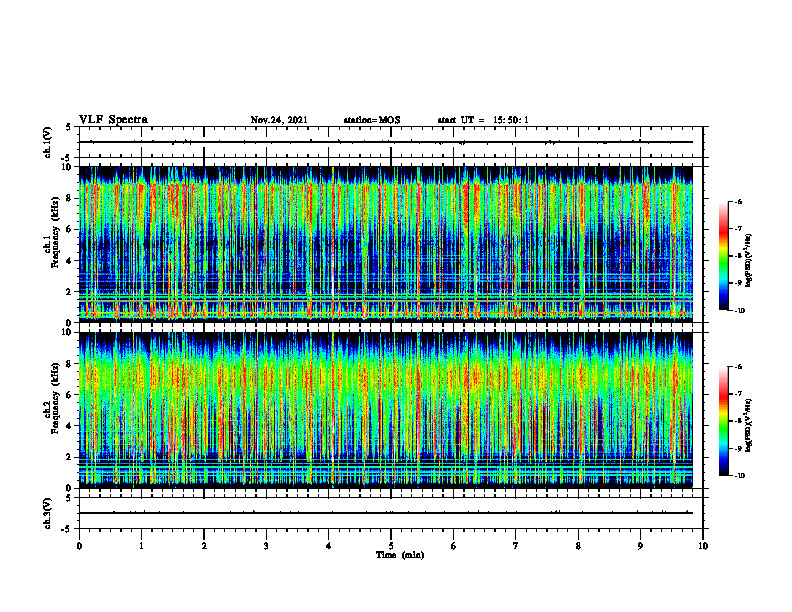Screen dimensions: 792x612
Task: Click the ch.2 'Frequency (kHz)' axis label
Action: pyautogui.click(x=55, y=398)
